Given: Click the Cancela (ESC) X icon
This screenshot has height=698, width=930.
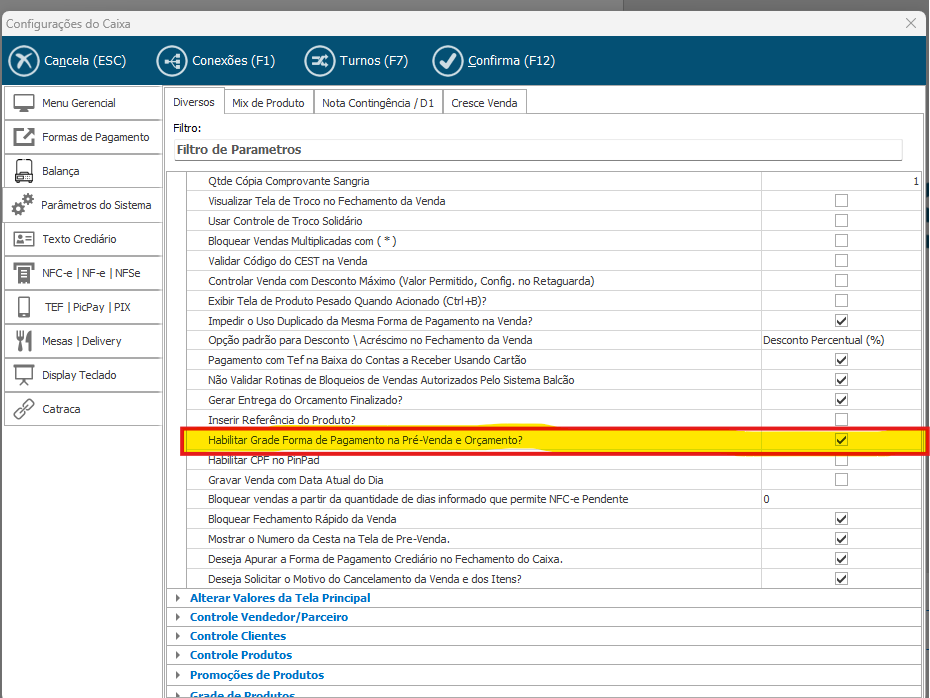Looking at the screenshot, I should tap(24, 61).
